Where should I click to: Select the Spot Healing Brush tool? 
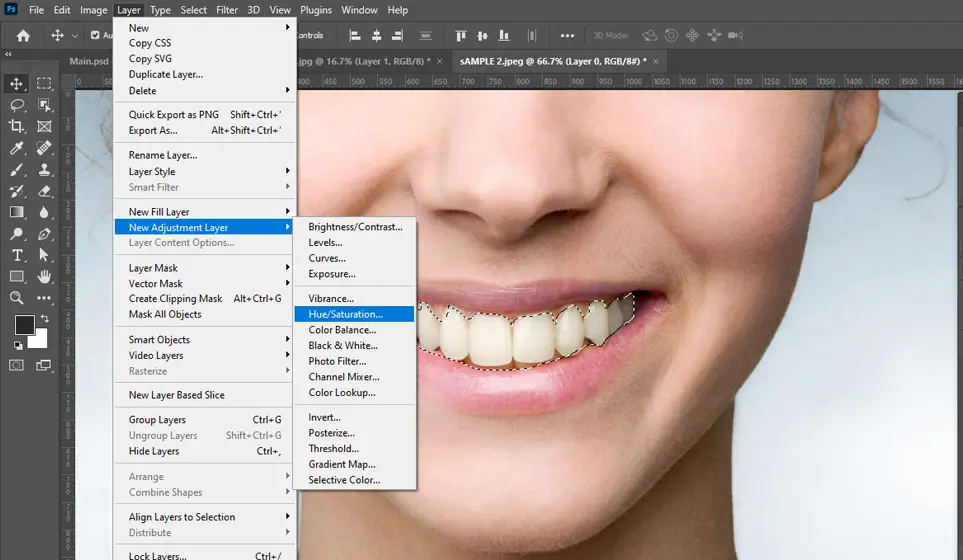click(44, 148)
